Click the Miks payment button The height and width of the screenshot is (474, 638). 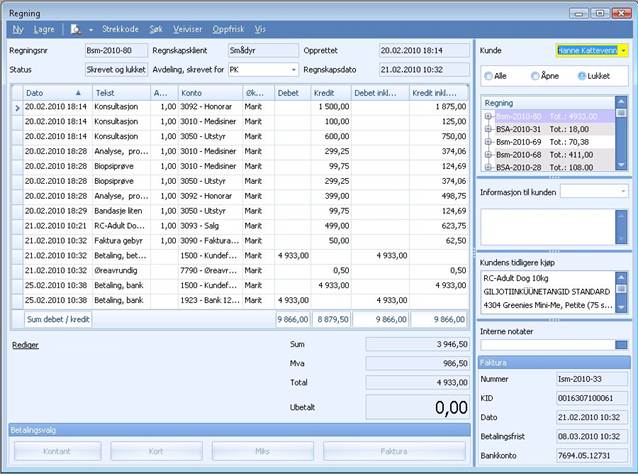click(263, 451)
